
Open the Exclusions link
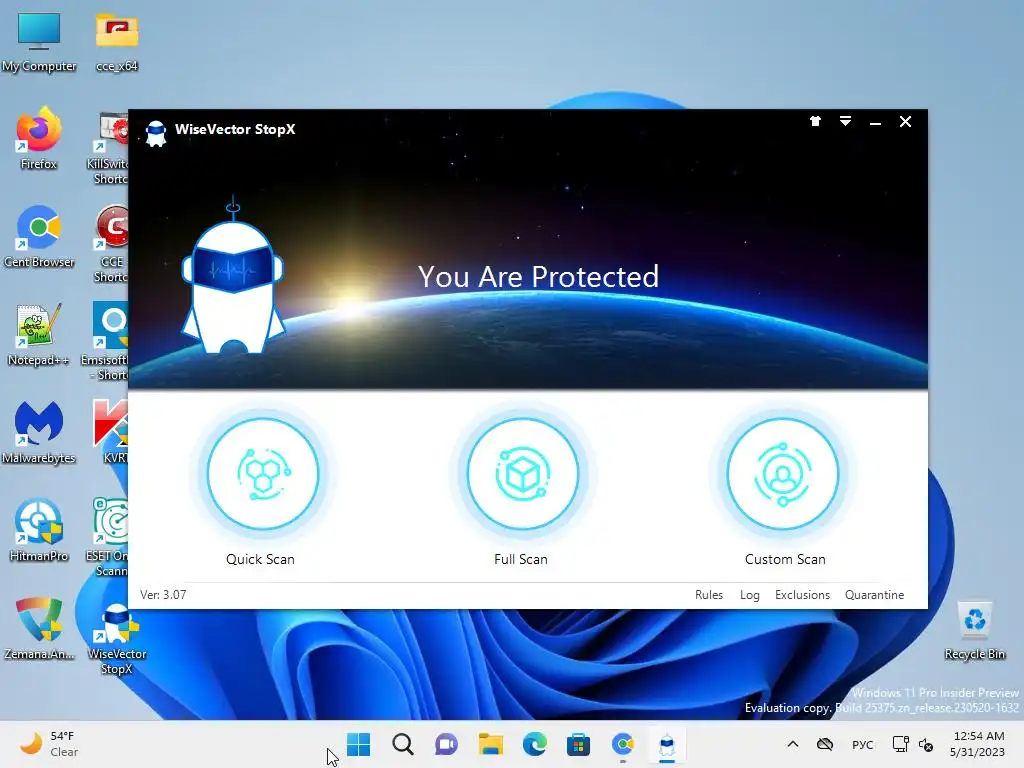coord(802,595)
